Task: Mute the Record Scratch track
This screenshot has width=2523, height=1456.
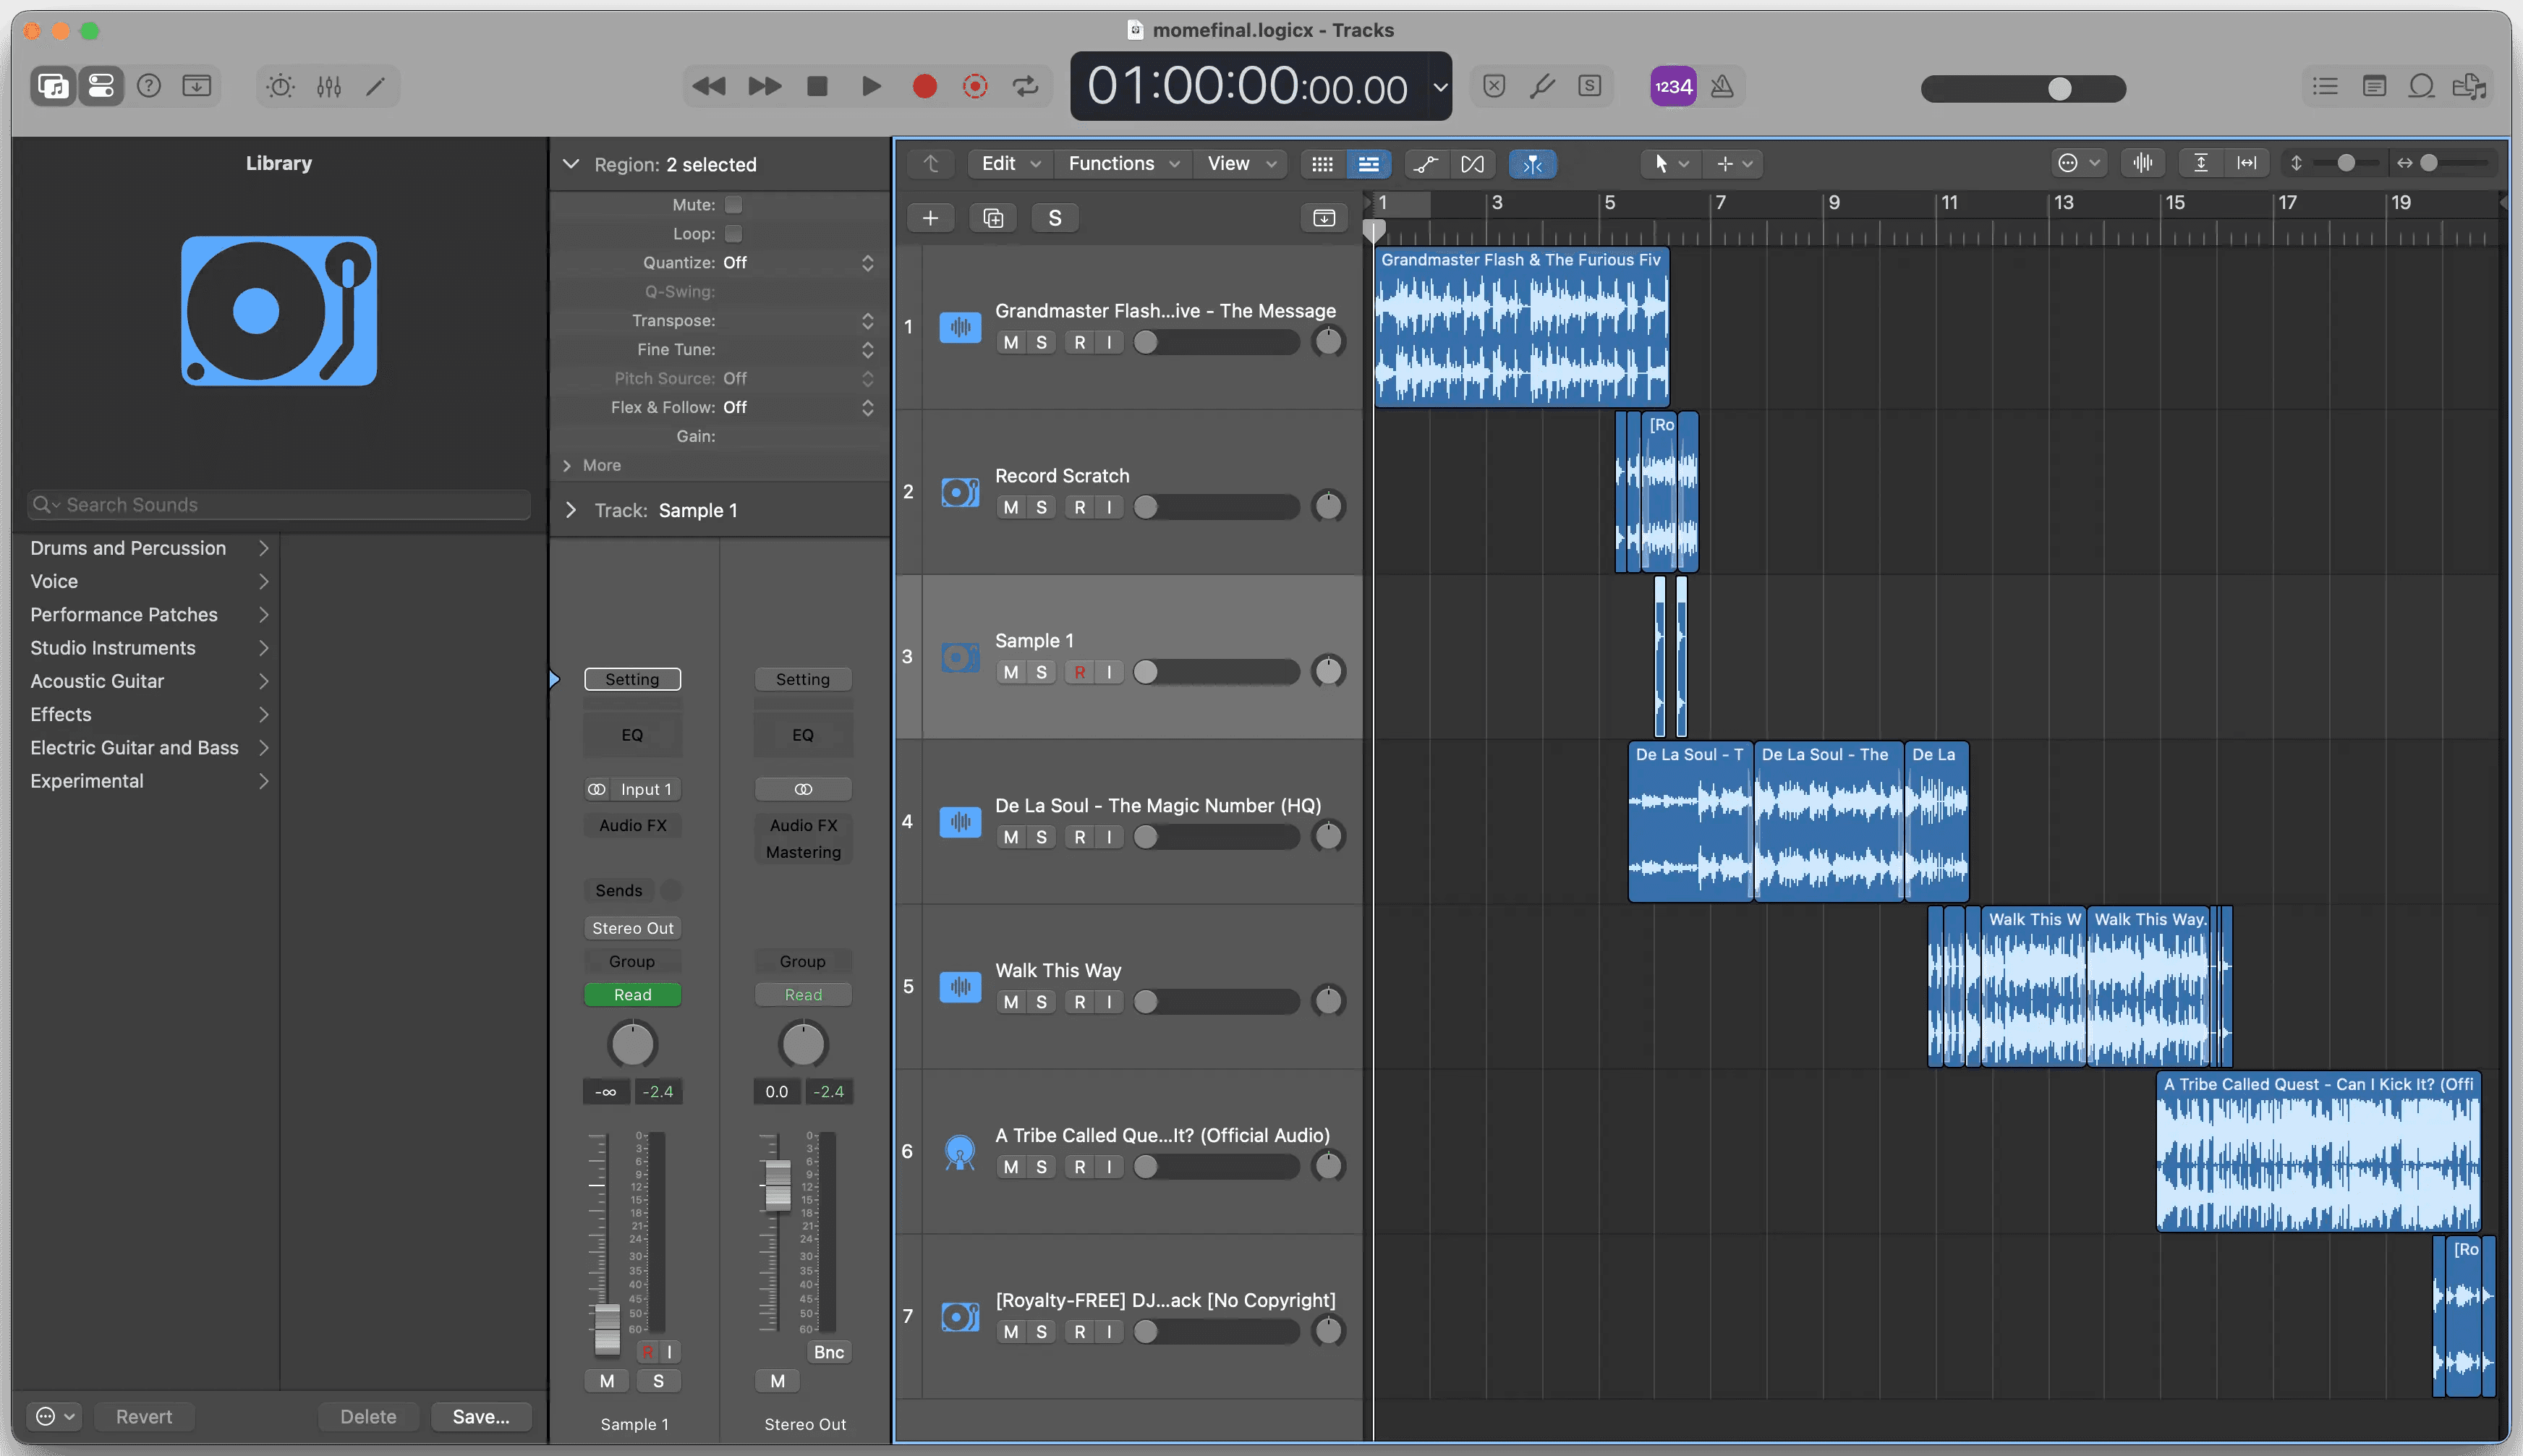Action: tap(1010, 507)
